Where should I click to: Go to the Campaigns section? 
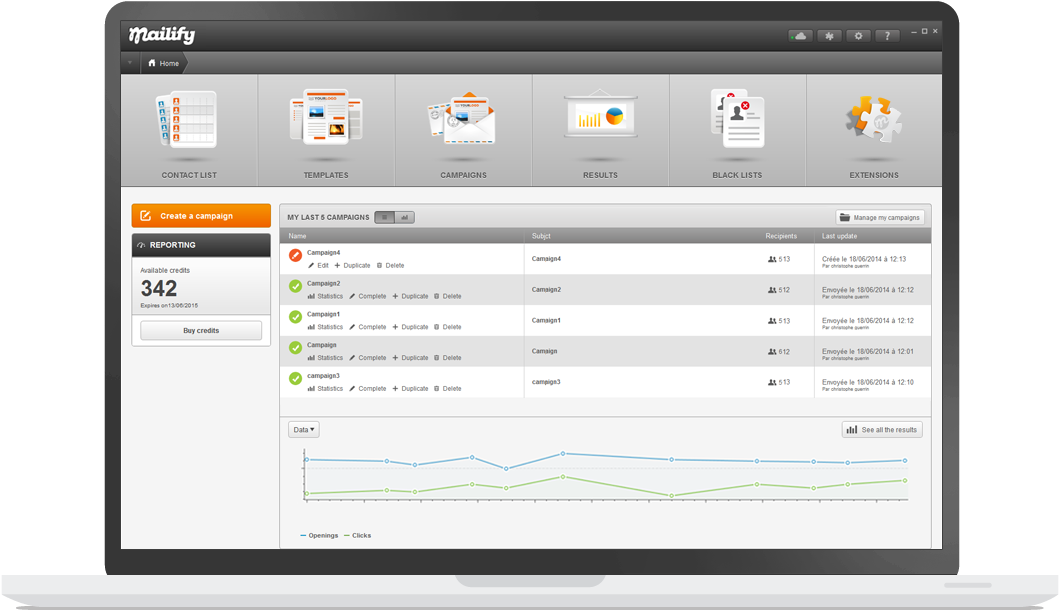click(463, 130)
